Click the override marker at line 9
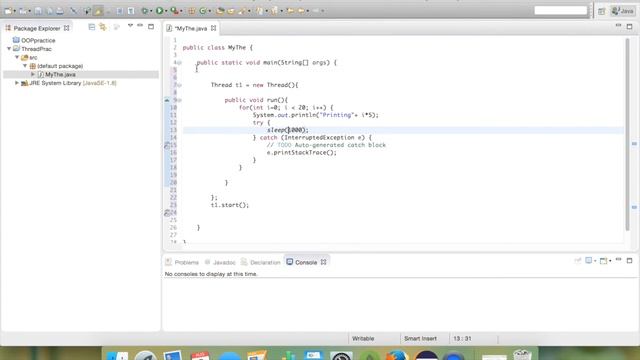Image resolution: width=640 pixels, height=360 pixels. pyautogui.click(x=167, y=100)
